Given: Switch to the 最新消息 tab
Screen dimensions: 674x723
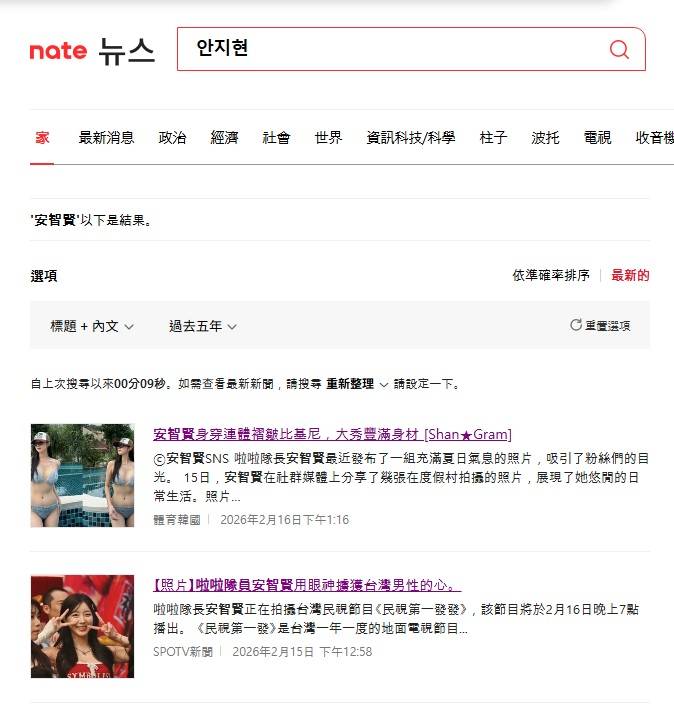Looking at the screenshot, I should pyautogui.click(x=106, y=137).
